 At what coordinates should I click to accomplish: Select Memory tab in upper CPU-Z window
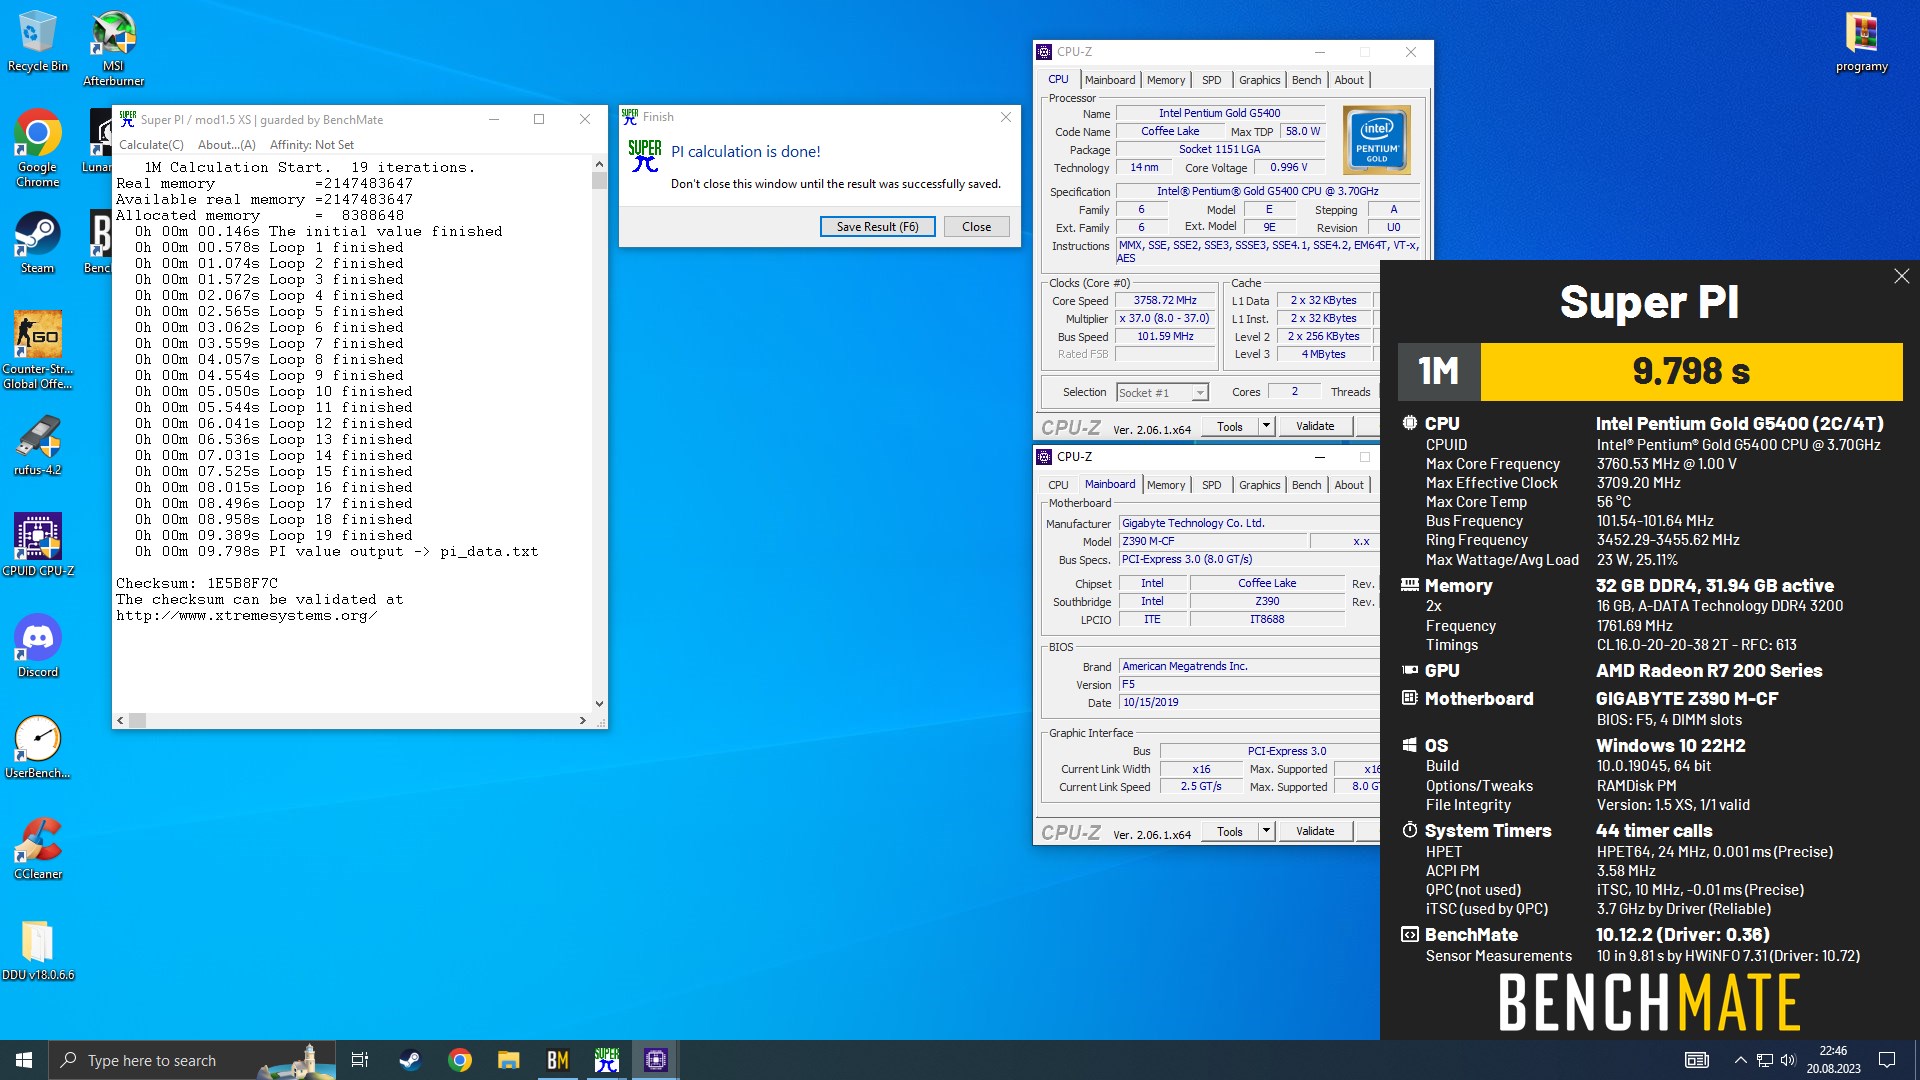point(1166,80)
